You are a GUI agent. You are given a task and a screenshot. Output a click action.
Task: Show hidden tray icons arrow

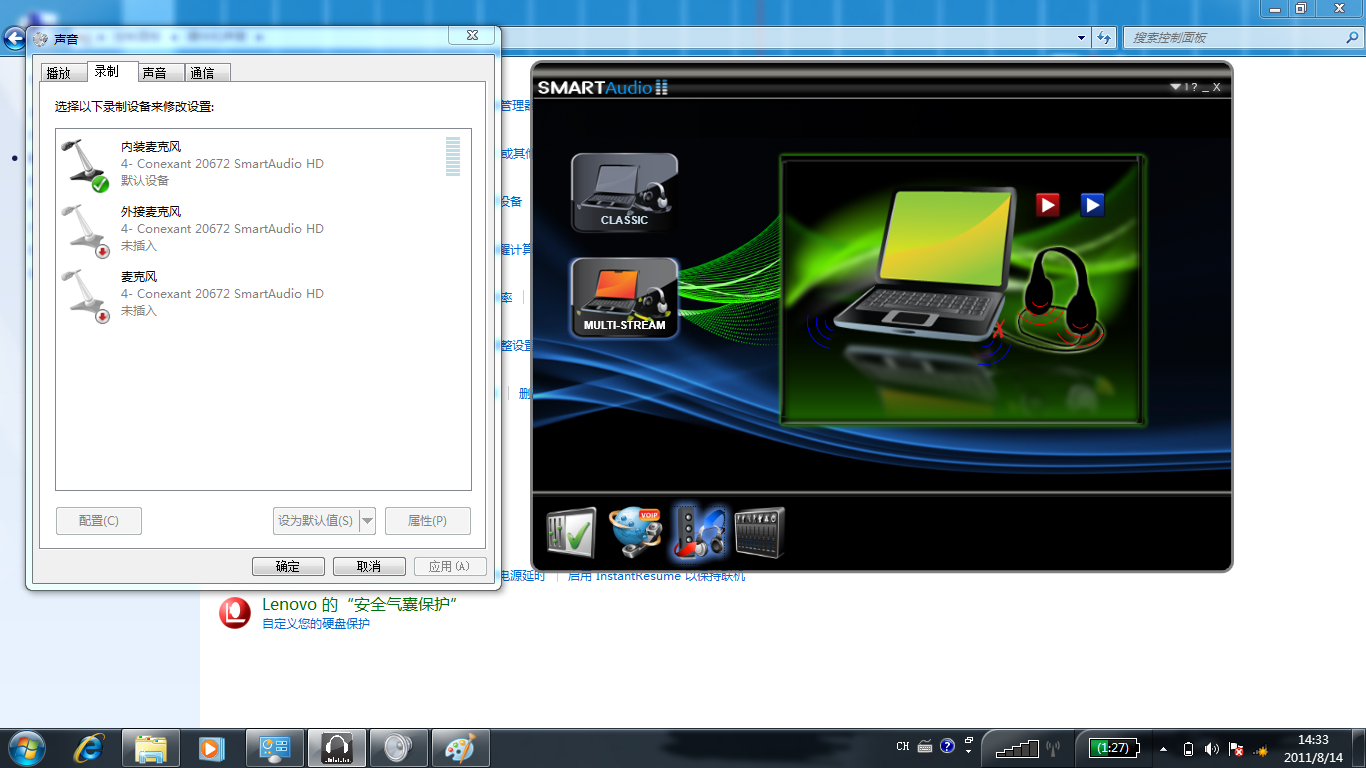point(1164,749)
